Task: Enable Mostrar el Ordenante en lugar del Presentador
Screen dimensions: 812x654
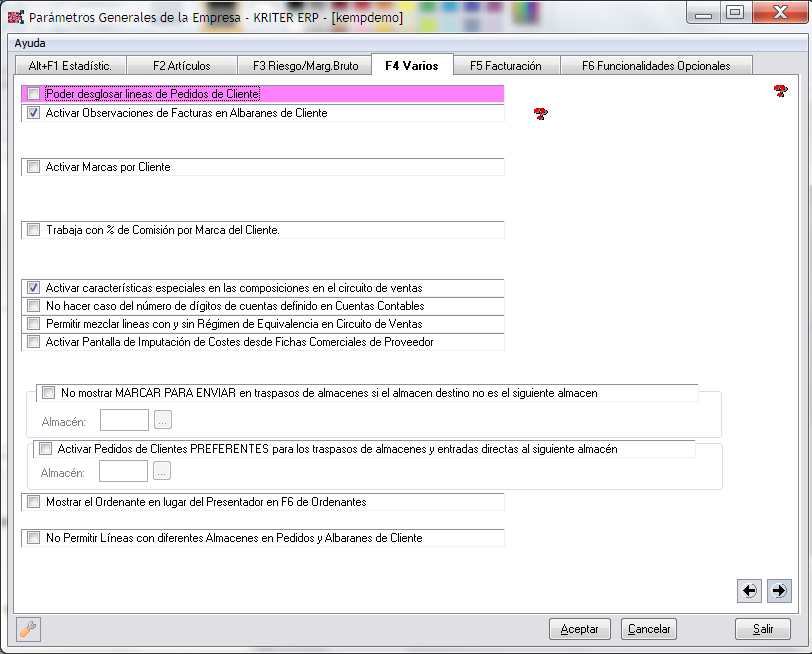Action: pyautogui.click(x=34, y=501)
